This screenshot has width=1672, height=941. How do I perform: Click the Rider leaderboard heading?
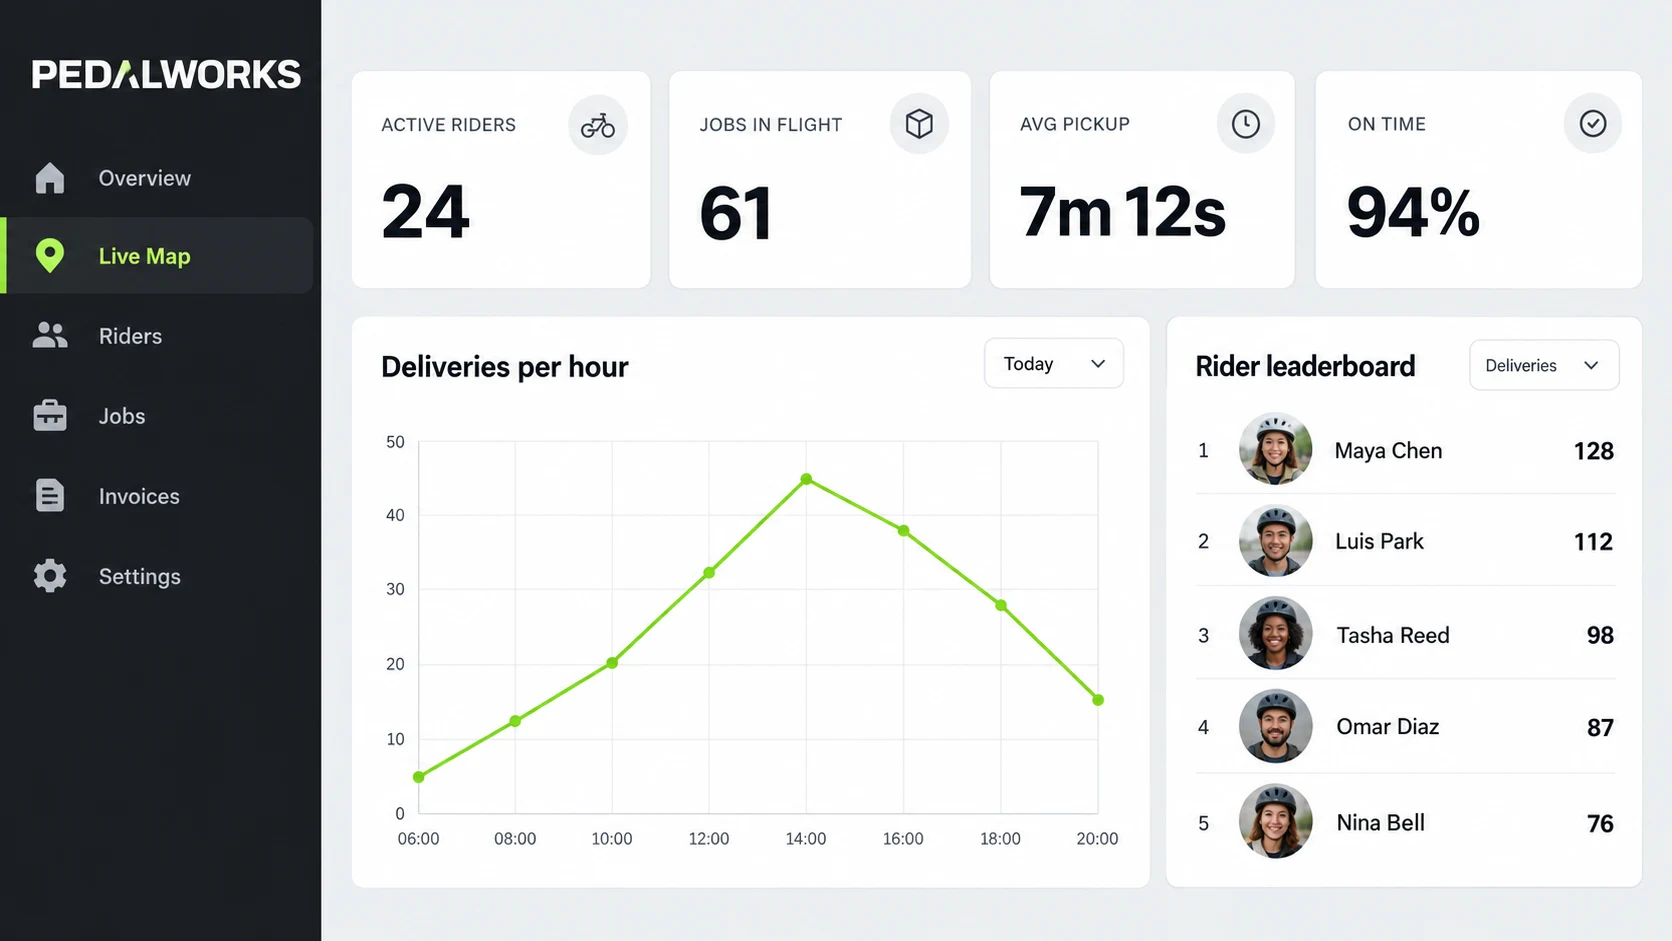[1305, 366]
